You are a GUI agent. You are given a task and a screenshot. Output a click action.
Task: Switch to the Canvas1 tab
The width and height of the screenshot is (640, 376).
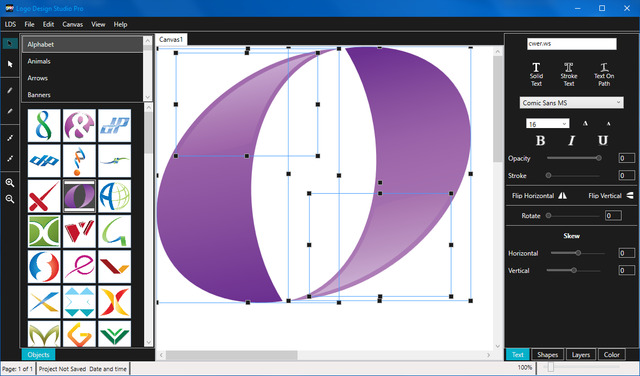(x=171, y=39)
